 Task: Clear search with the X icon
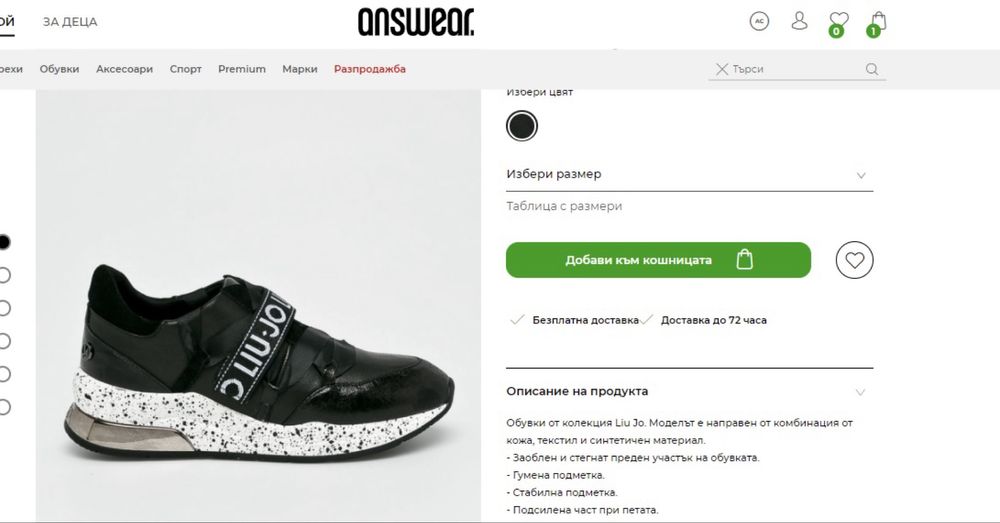pos(722,69)
